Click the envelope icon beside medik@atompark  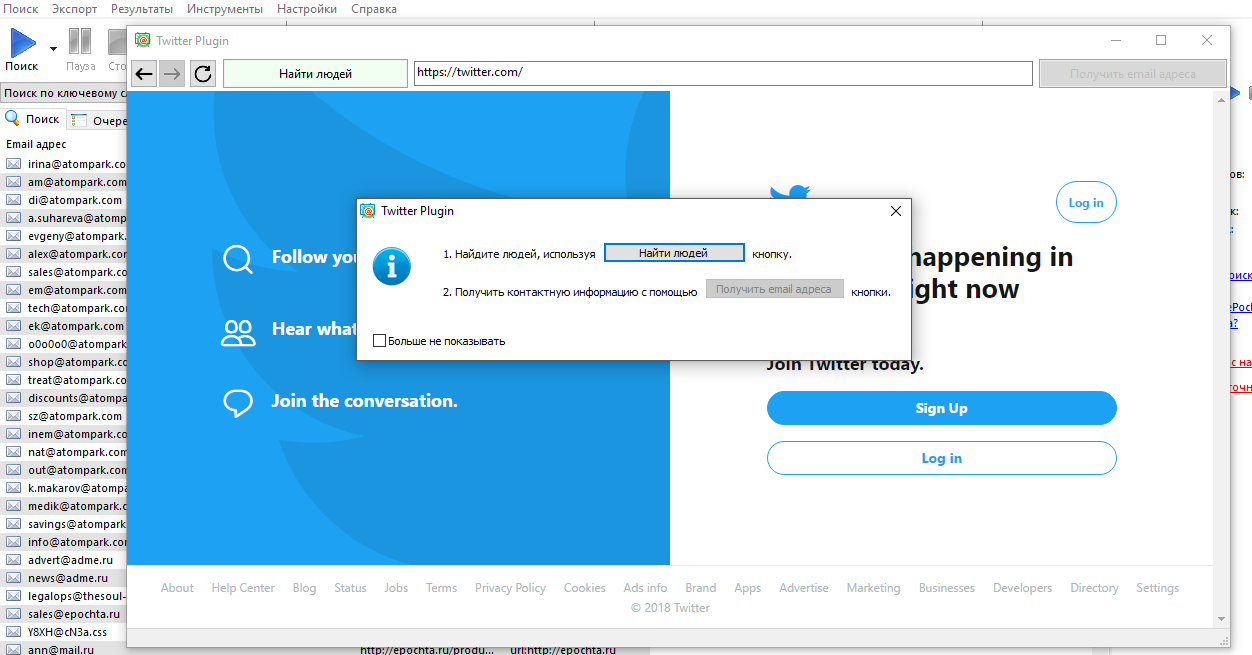click(x=14, y=506)
